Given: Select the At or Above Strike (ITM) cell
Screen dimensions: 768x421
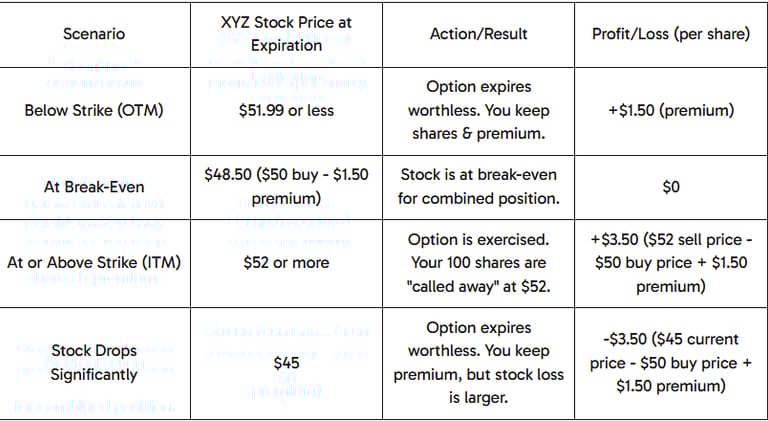Looking at the screenshot, I should tap(94, 263).
